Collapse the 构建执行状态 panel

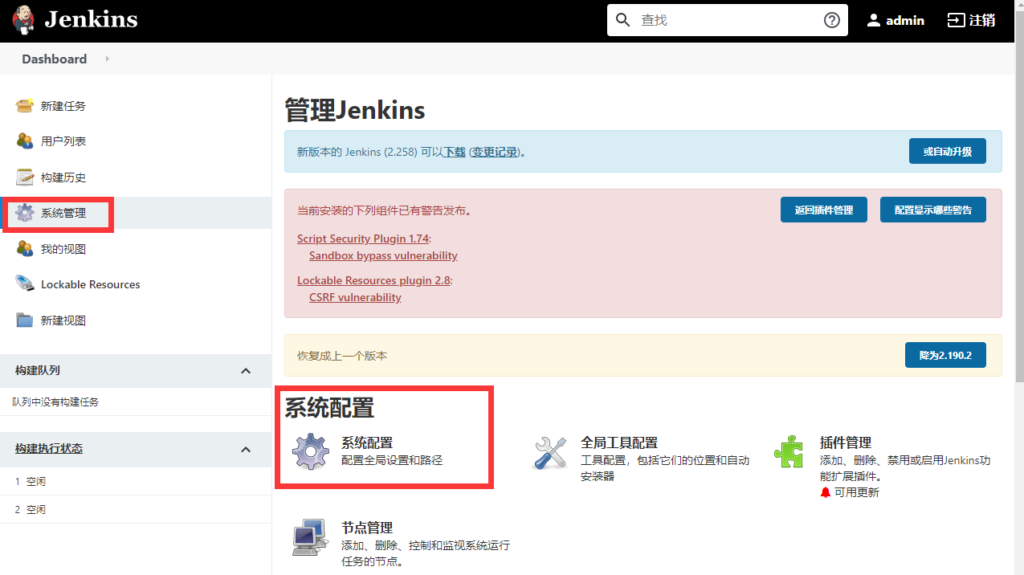[x=246, y=449]
